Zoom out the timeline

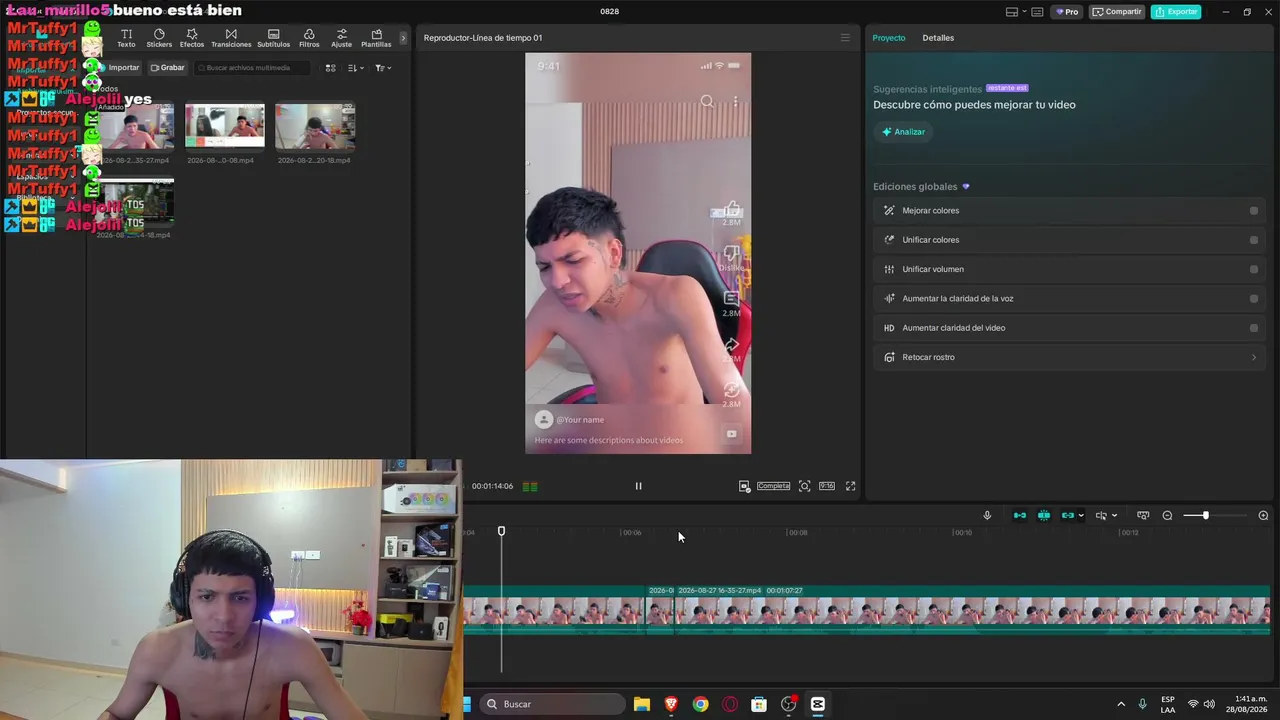[x=1167, y=516]
